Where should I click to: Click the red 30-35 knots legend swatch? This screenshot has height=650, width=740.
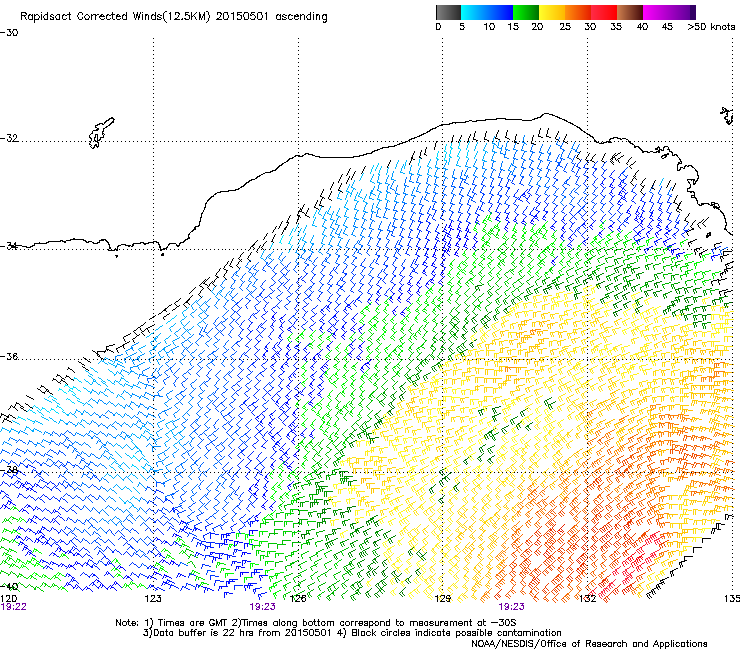604,12
